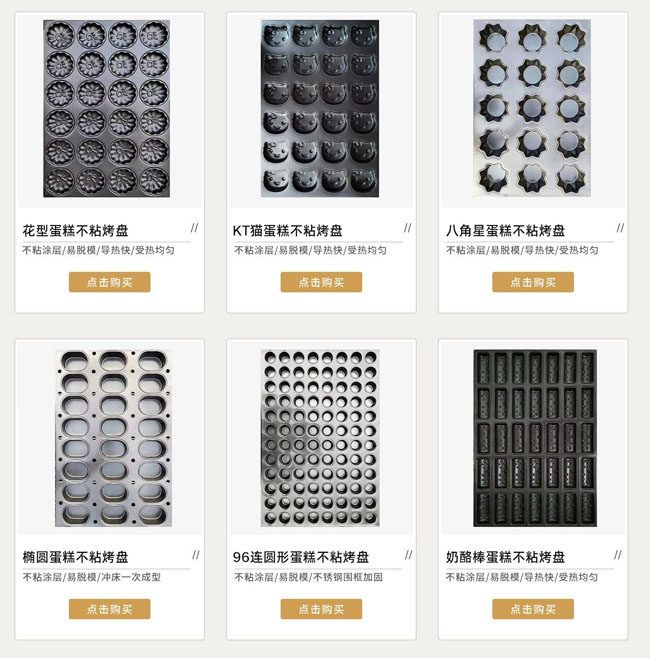Open the 花型蛋糕不粘烤盘 product title
The image size is (650, 658).
coord(76,230)
